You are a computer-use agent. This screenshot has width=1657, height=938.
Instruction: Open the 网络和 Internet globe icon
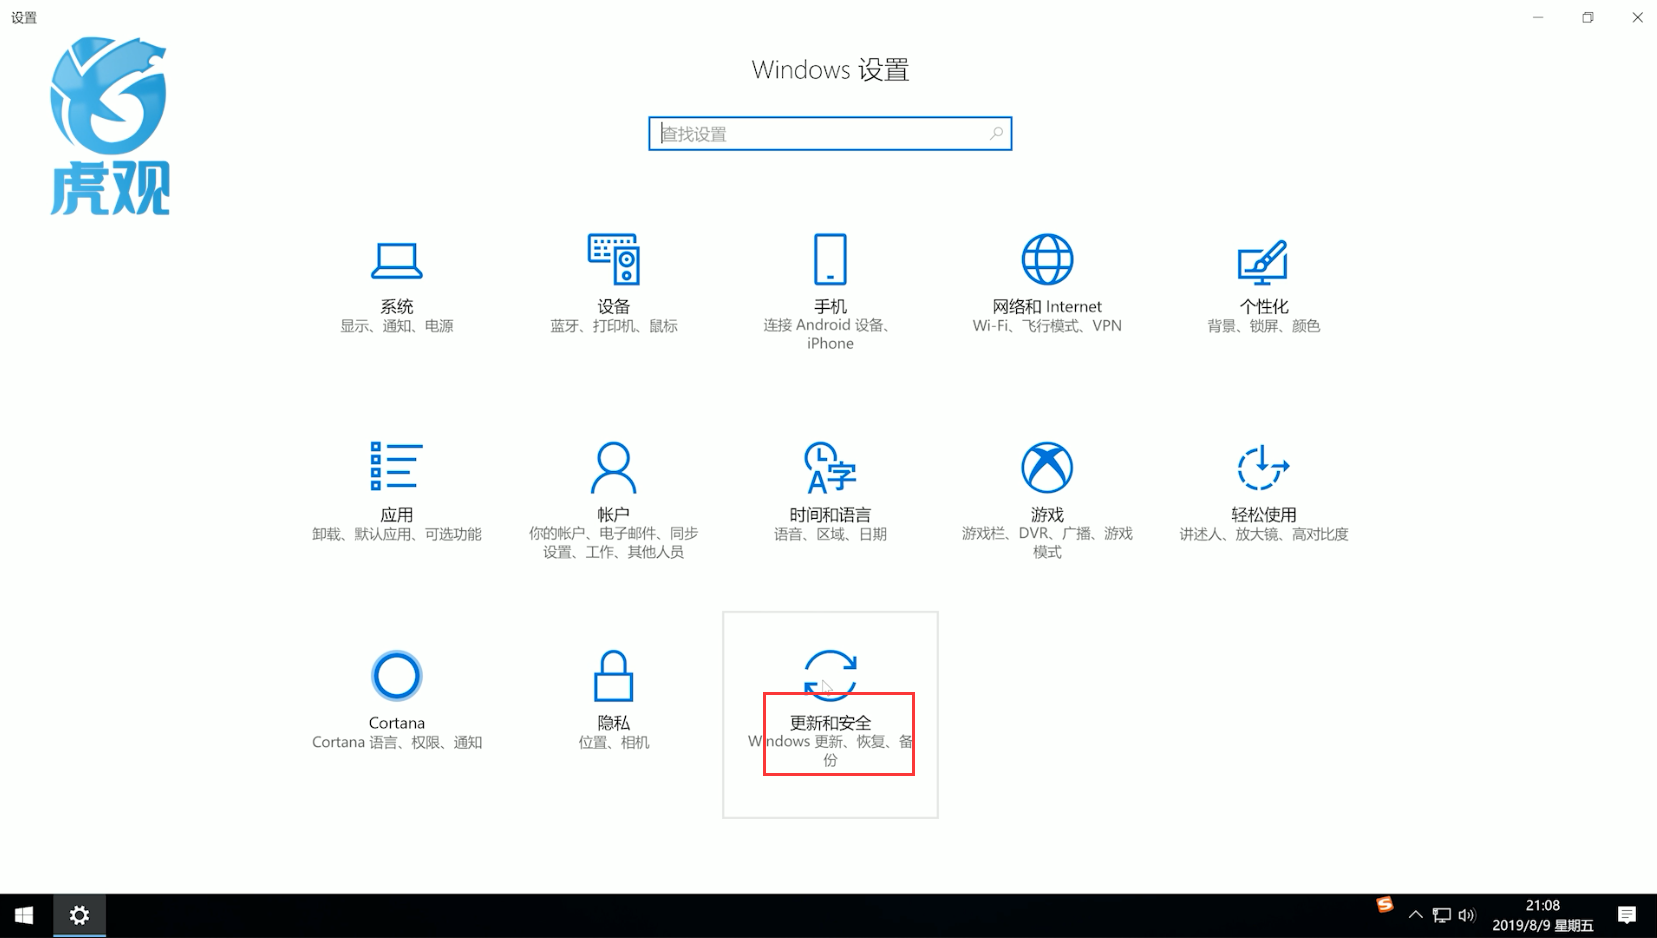pos(1047,260)
